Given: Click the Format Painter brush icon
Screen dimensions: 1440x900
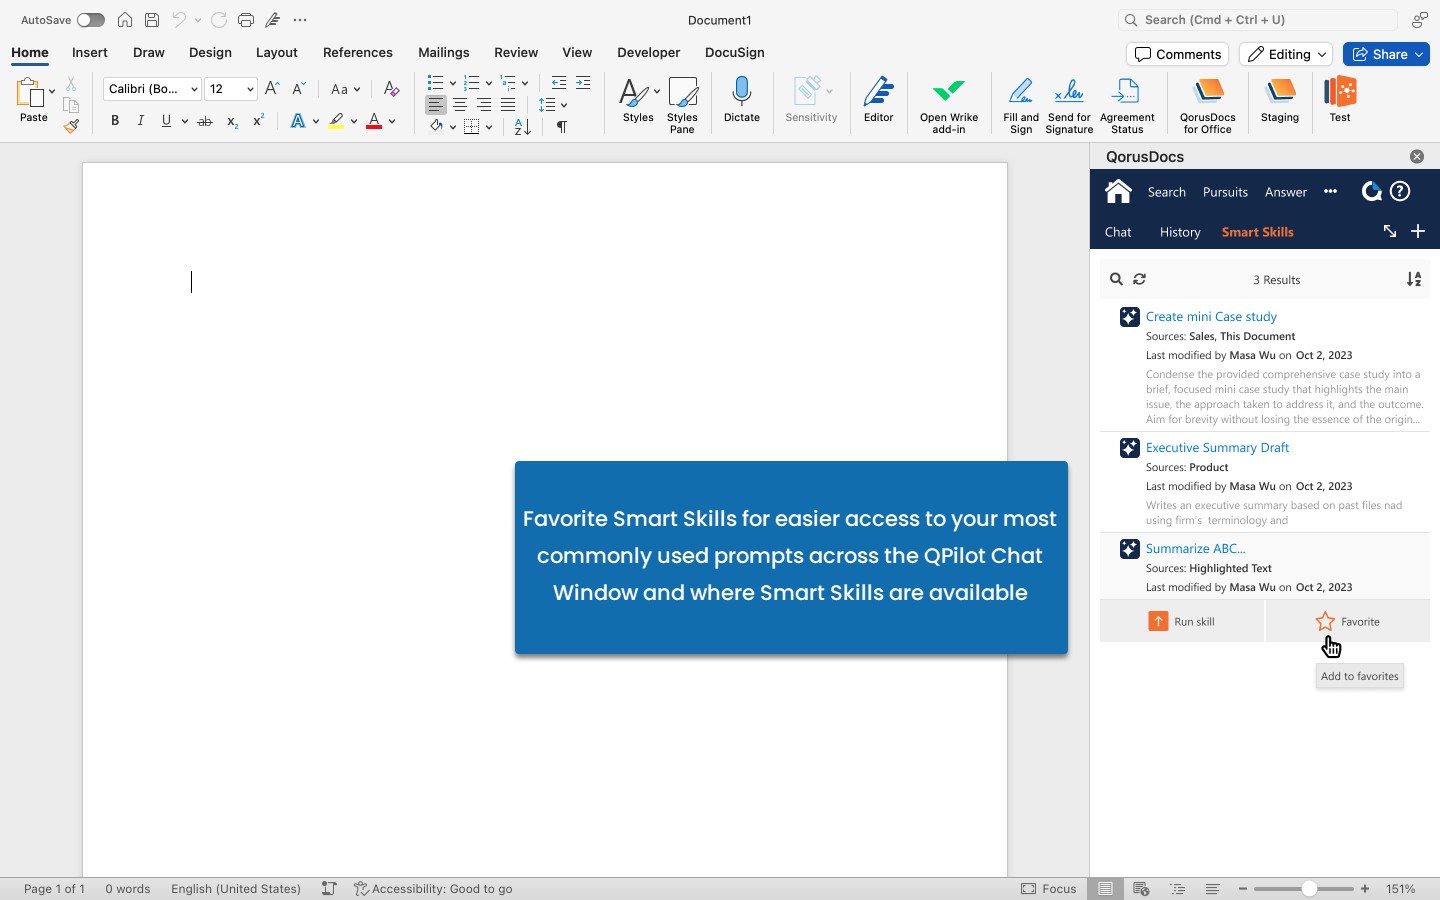Looking at the screenshot, I should pos(71,126).
